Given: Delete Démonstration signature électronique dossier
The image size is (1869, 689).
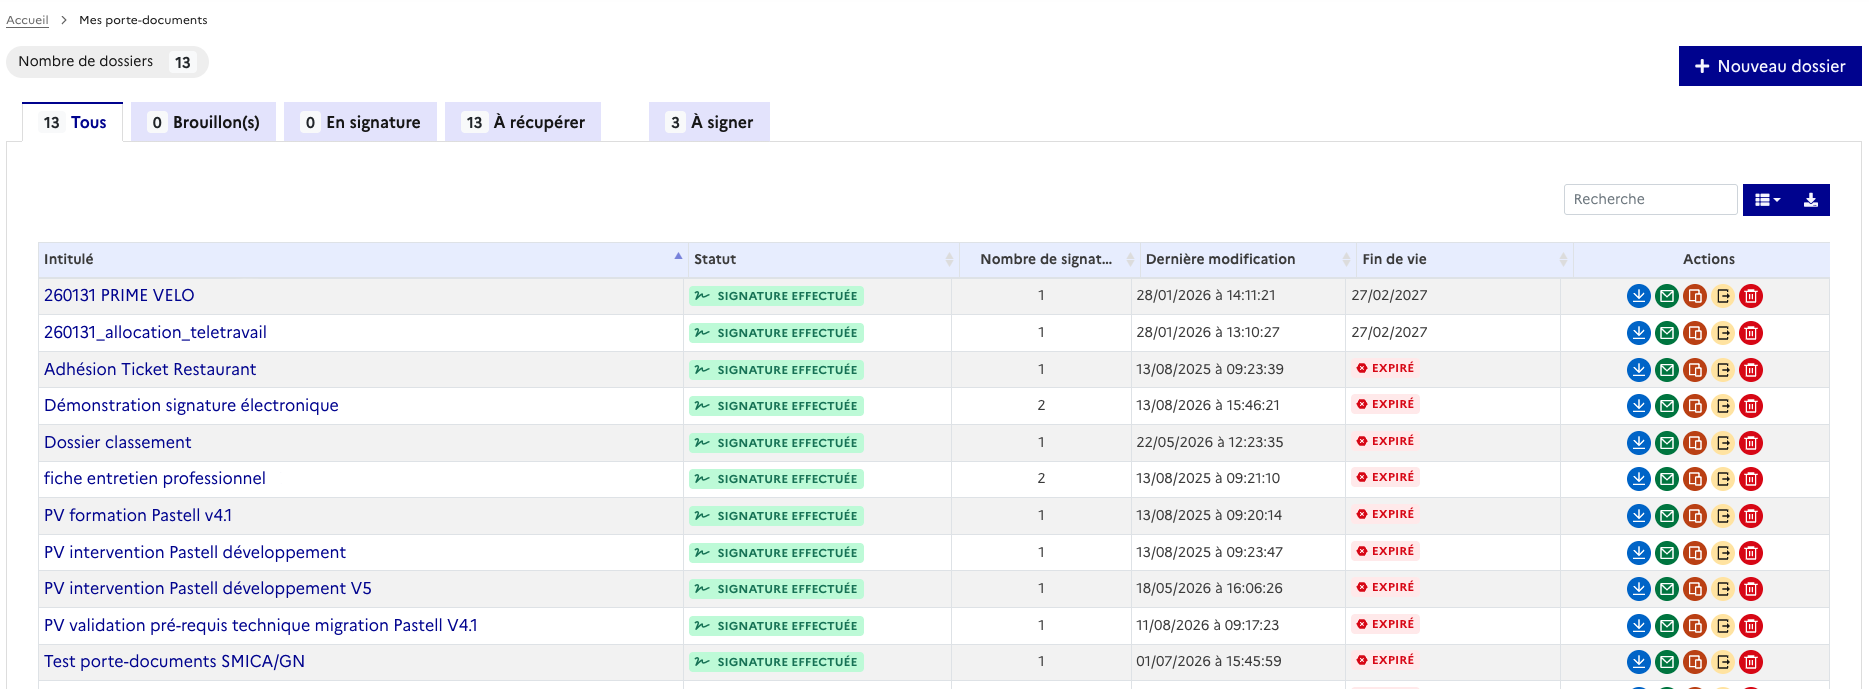Looking at the screenshot, I should 1750,406.
